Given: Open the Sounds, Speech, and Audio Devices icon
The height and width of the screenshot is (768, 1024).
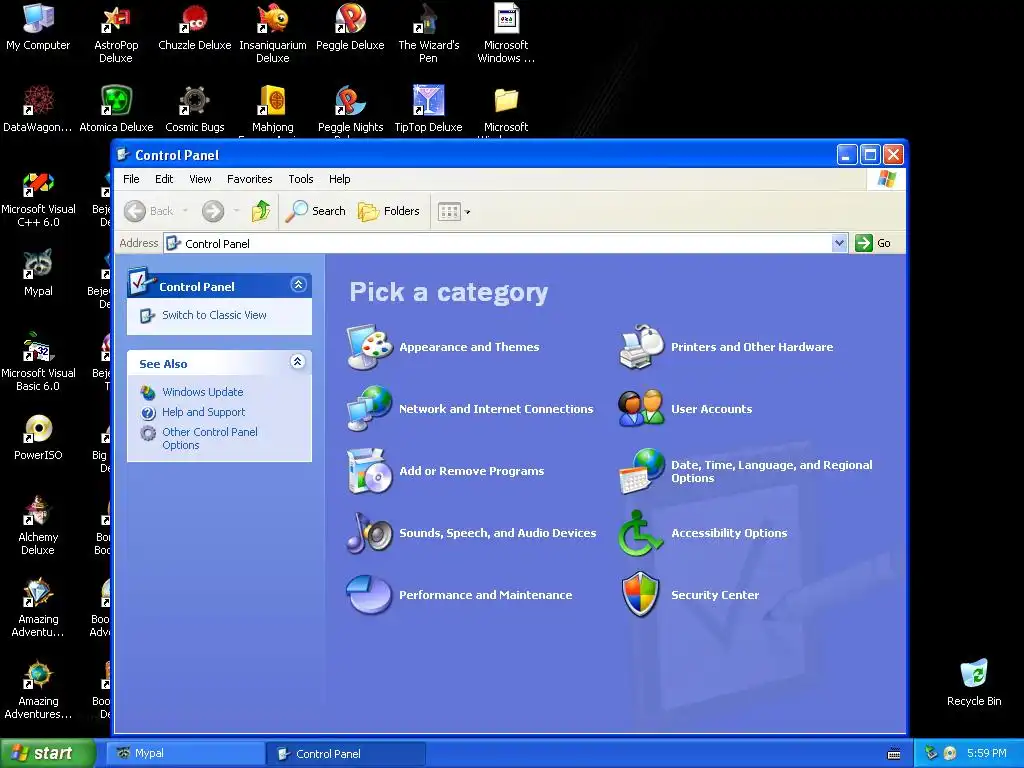Looking at the screenshot, I should coord(370,533).
